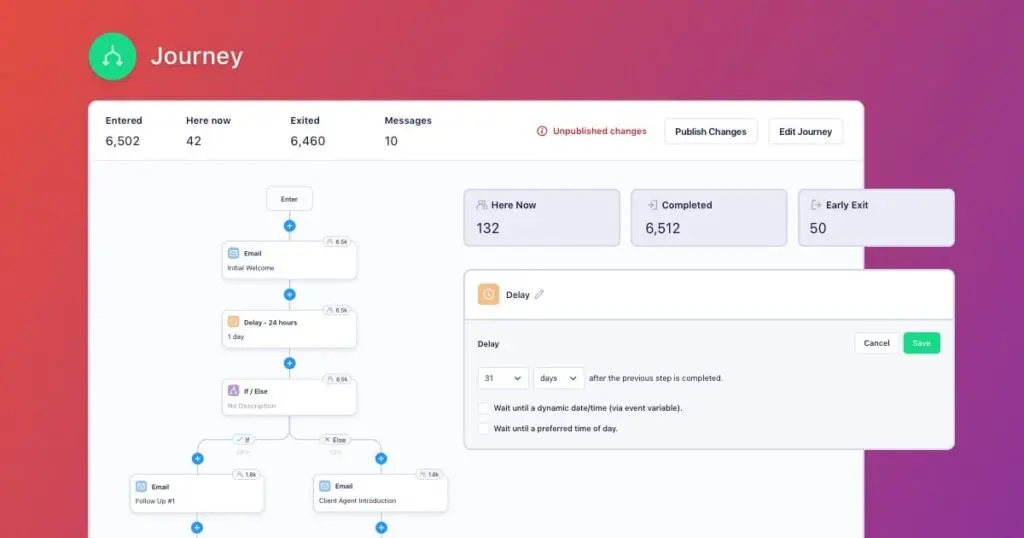Click the Exited 6,460 stat
This screenshot has height=538, width=1024.
308,131
